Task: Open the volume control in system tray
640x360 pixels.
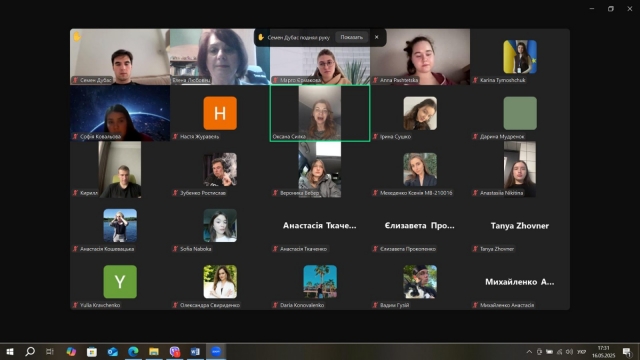Action: (x=569, y=351)
